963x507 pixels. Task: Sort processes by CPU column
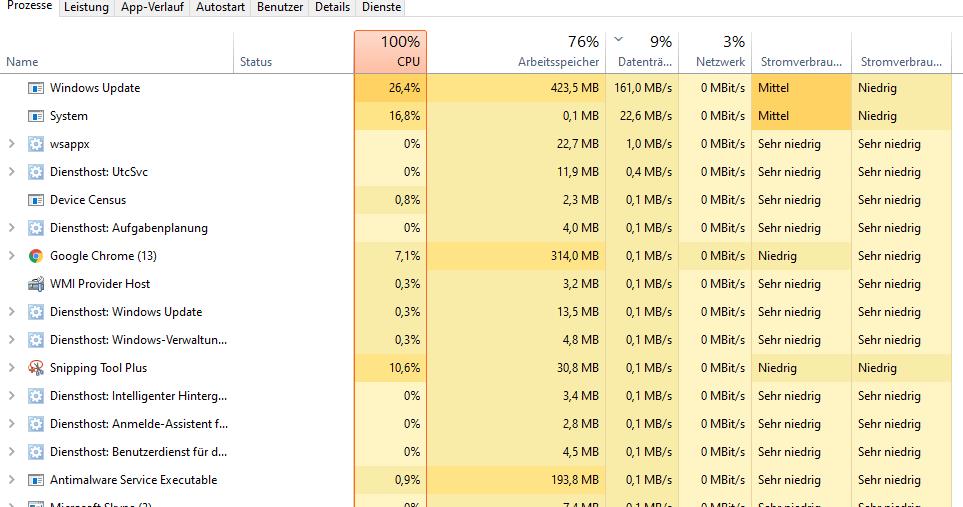tap(391, 52)
